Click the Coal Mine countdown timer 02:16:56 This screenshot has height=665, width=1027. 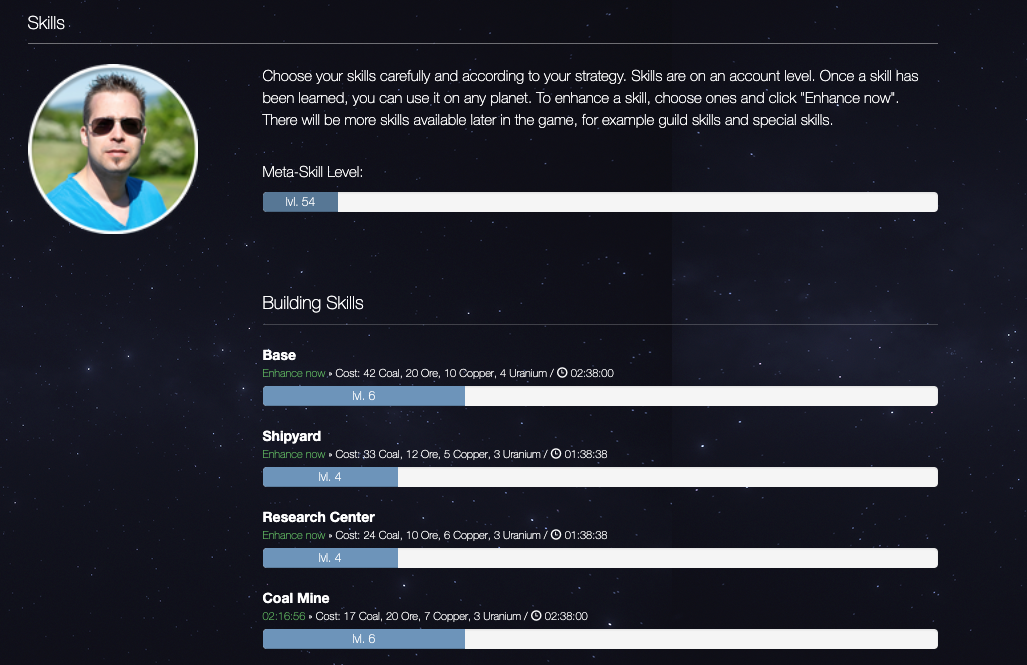click(x=284, y=616)
